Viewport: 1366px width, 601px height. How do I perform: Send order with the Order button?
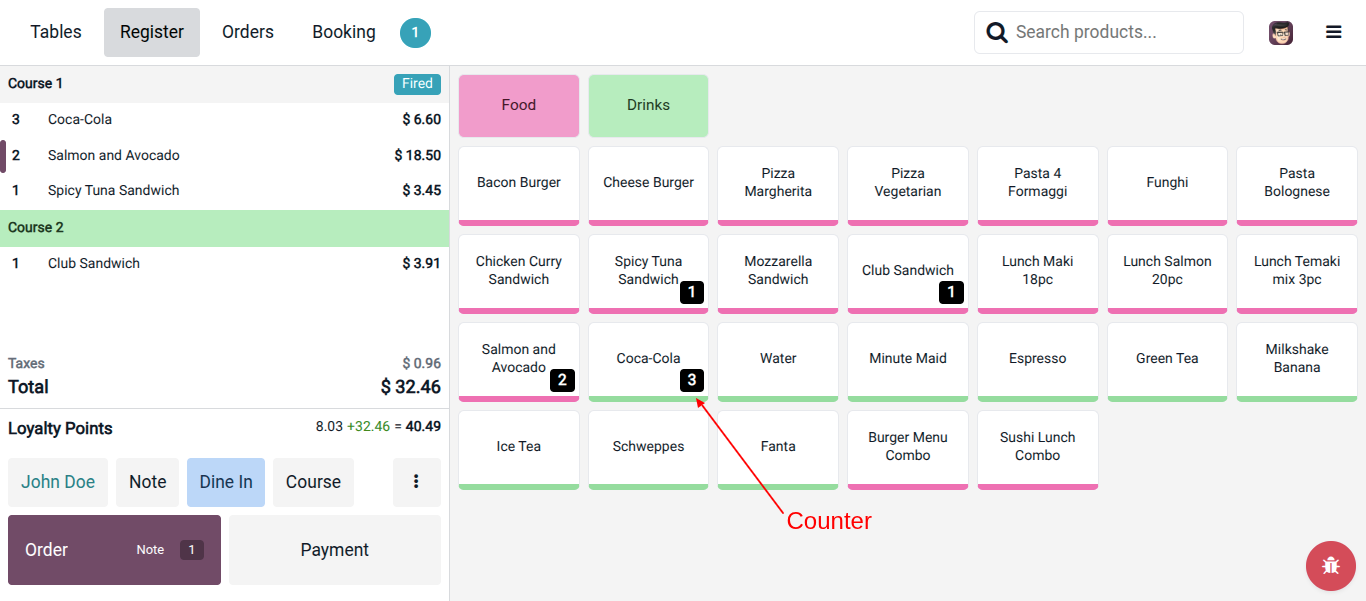coord(114,550)
